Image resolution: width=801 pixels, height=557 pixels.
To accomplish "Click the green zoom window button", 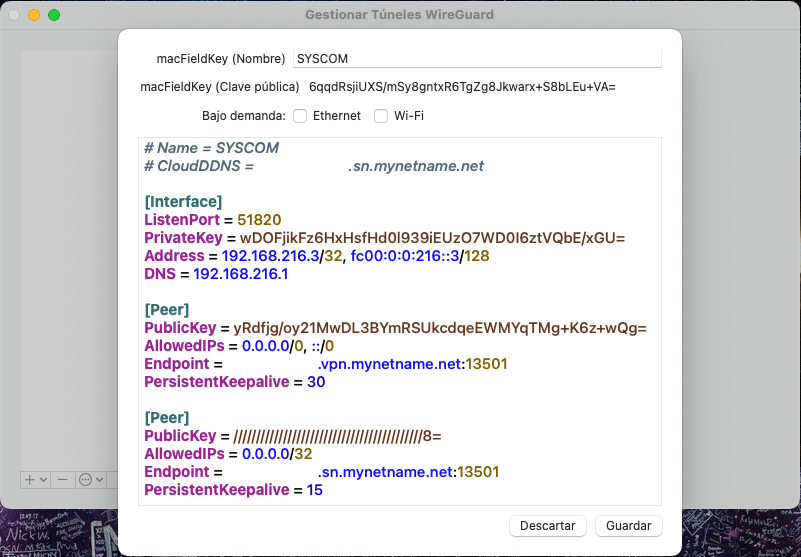I will point(54,15).
